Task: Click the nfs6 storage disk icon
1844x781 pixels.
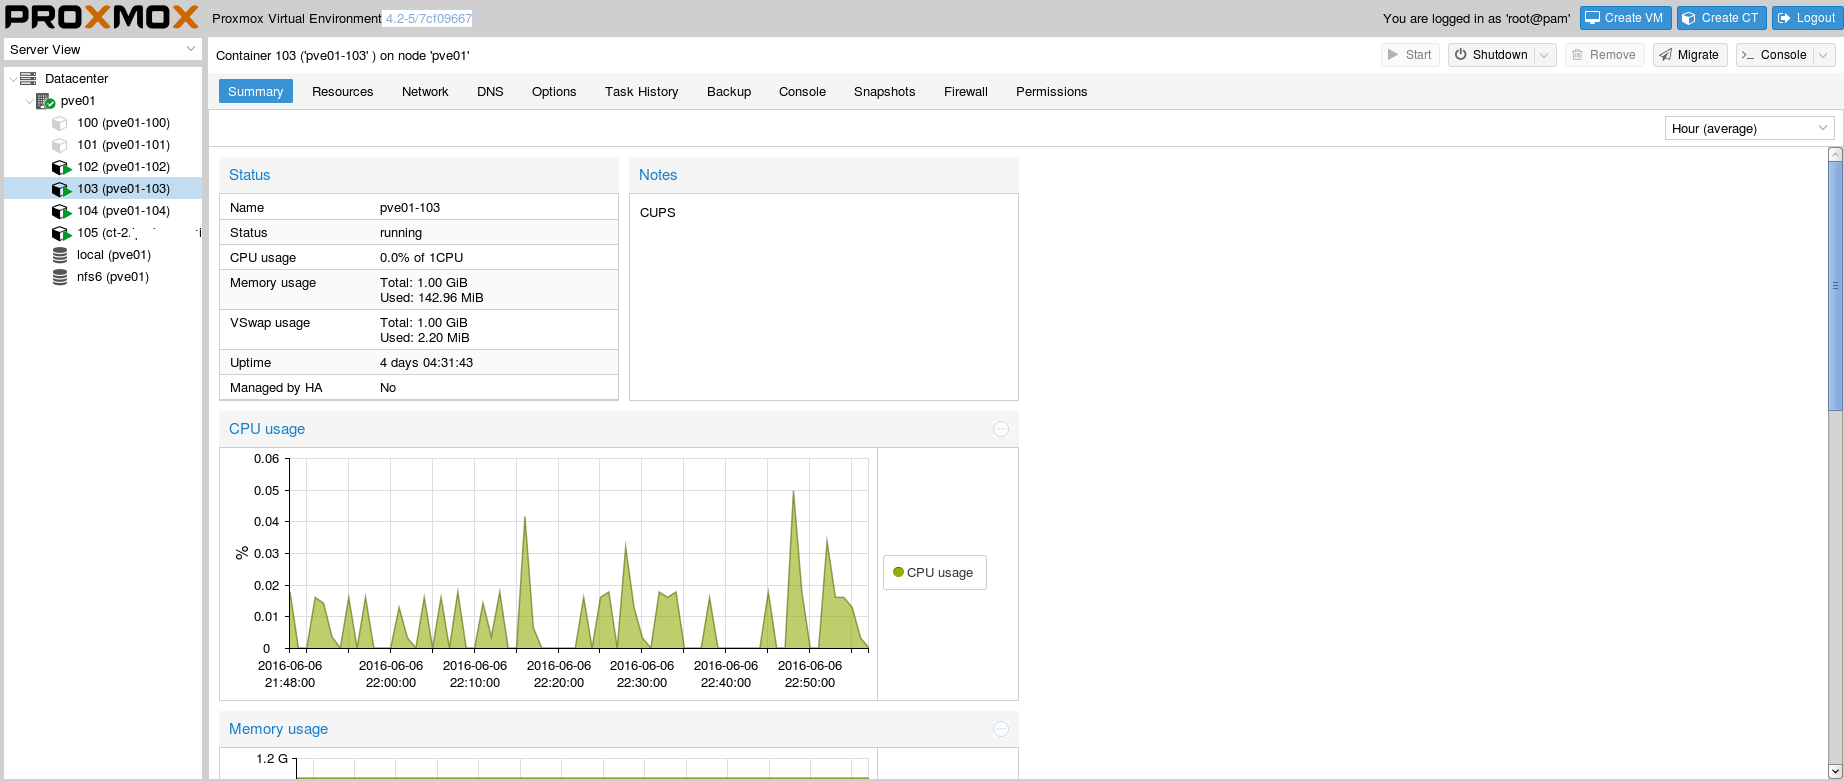Action: [x=60, y=277]
